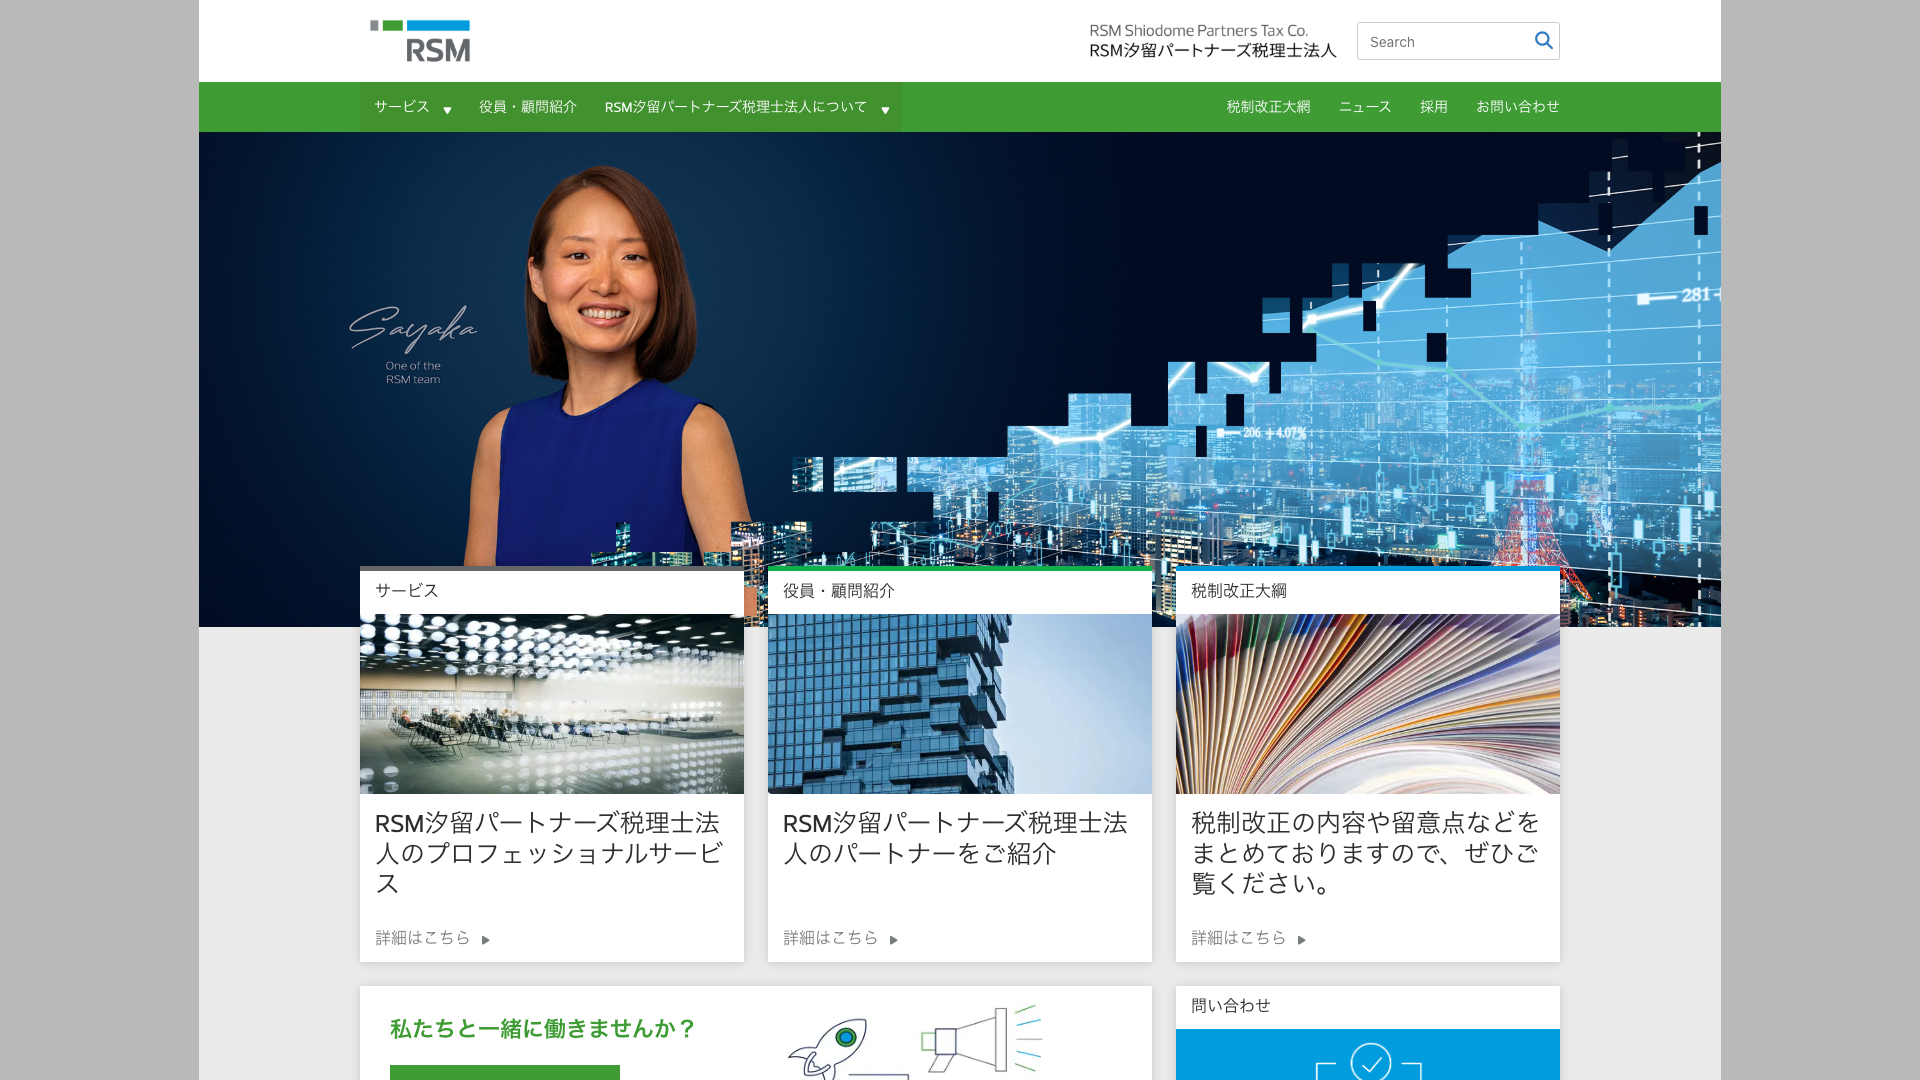This screenshot has width=1920, height=1080.
Task: Open 役員・顧問紹介 menu item
Action: pos(527,107)
